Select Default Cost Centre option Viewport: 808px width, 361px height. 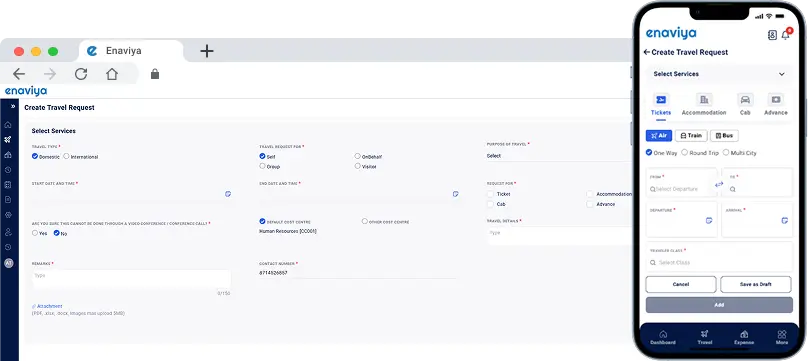[x=262, y=221]
